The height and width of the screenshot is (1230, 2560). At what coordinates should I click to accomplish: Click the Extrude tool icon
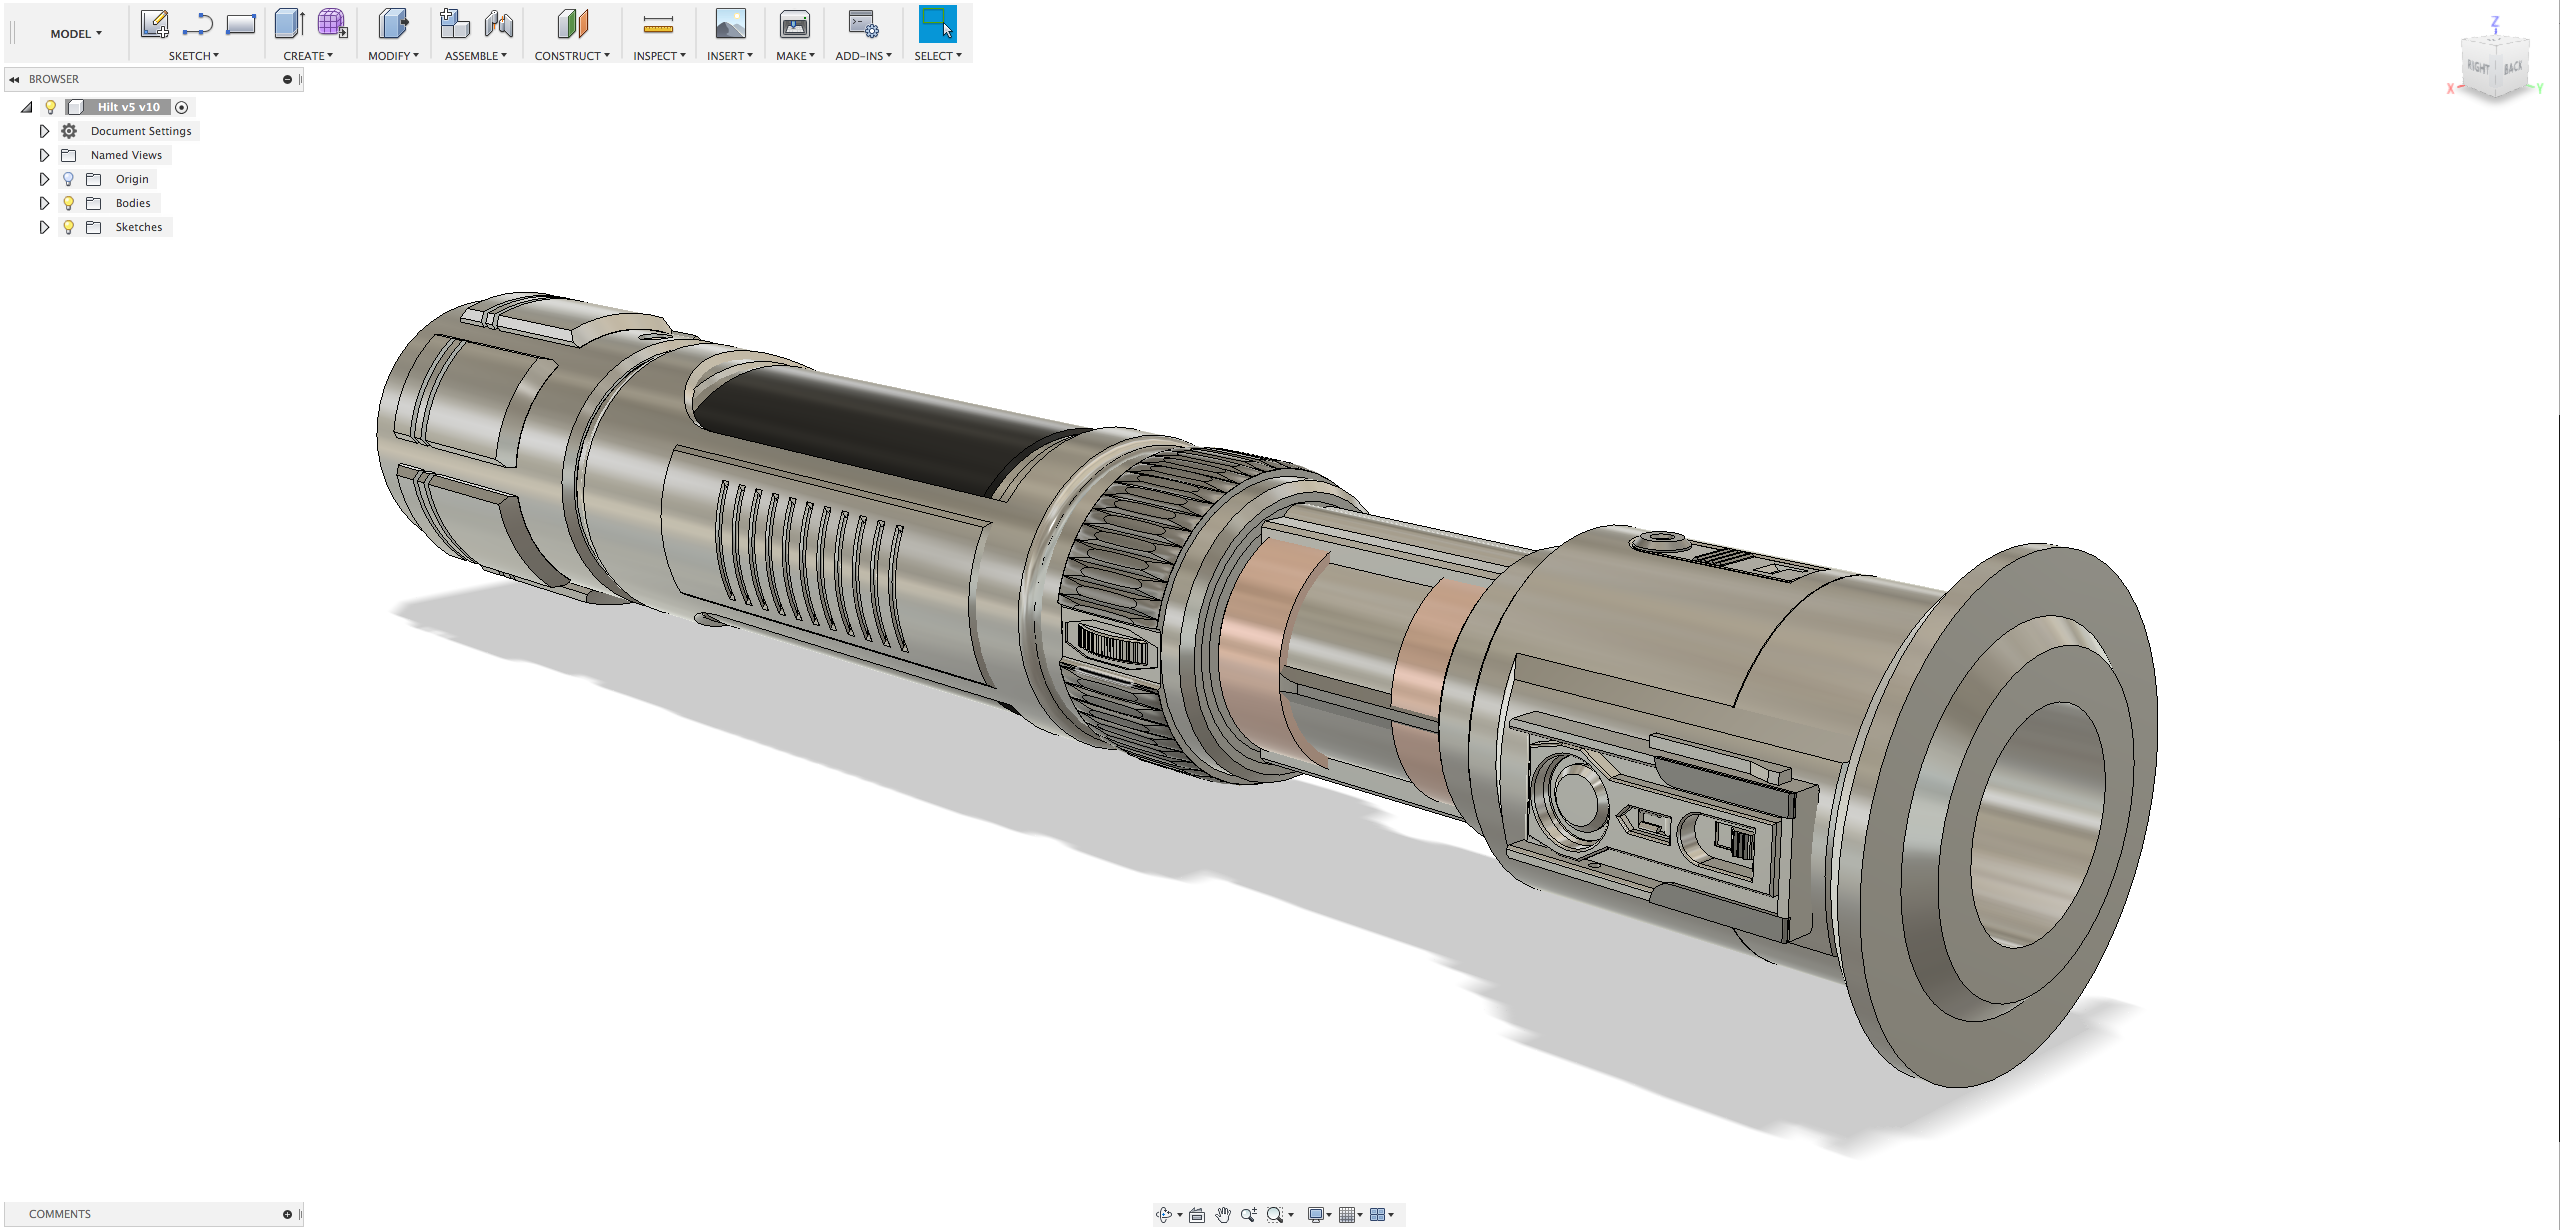[x=289, y=24]
